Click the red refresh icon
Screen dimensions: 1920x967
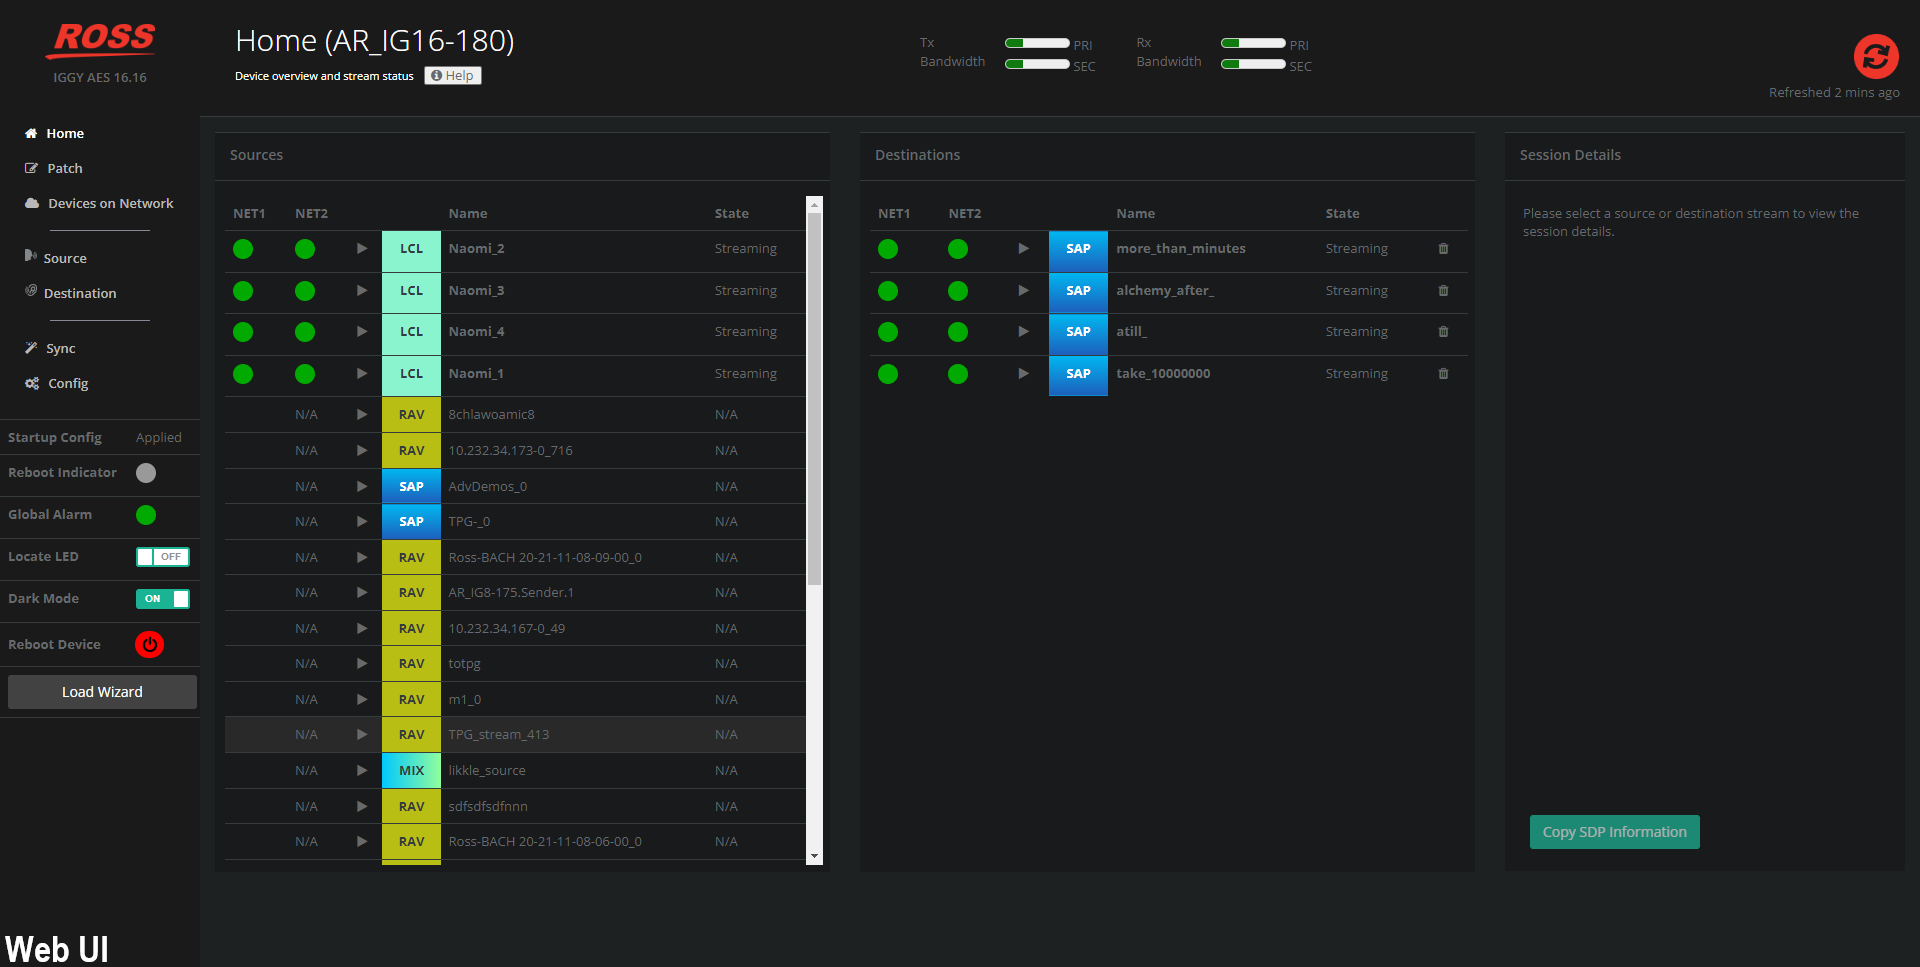pos(1876,56)
